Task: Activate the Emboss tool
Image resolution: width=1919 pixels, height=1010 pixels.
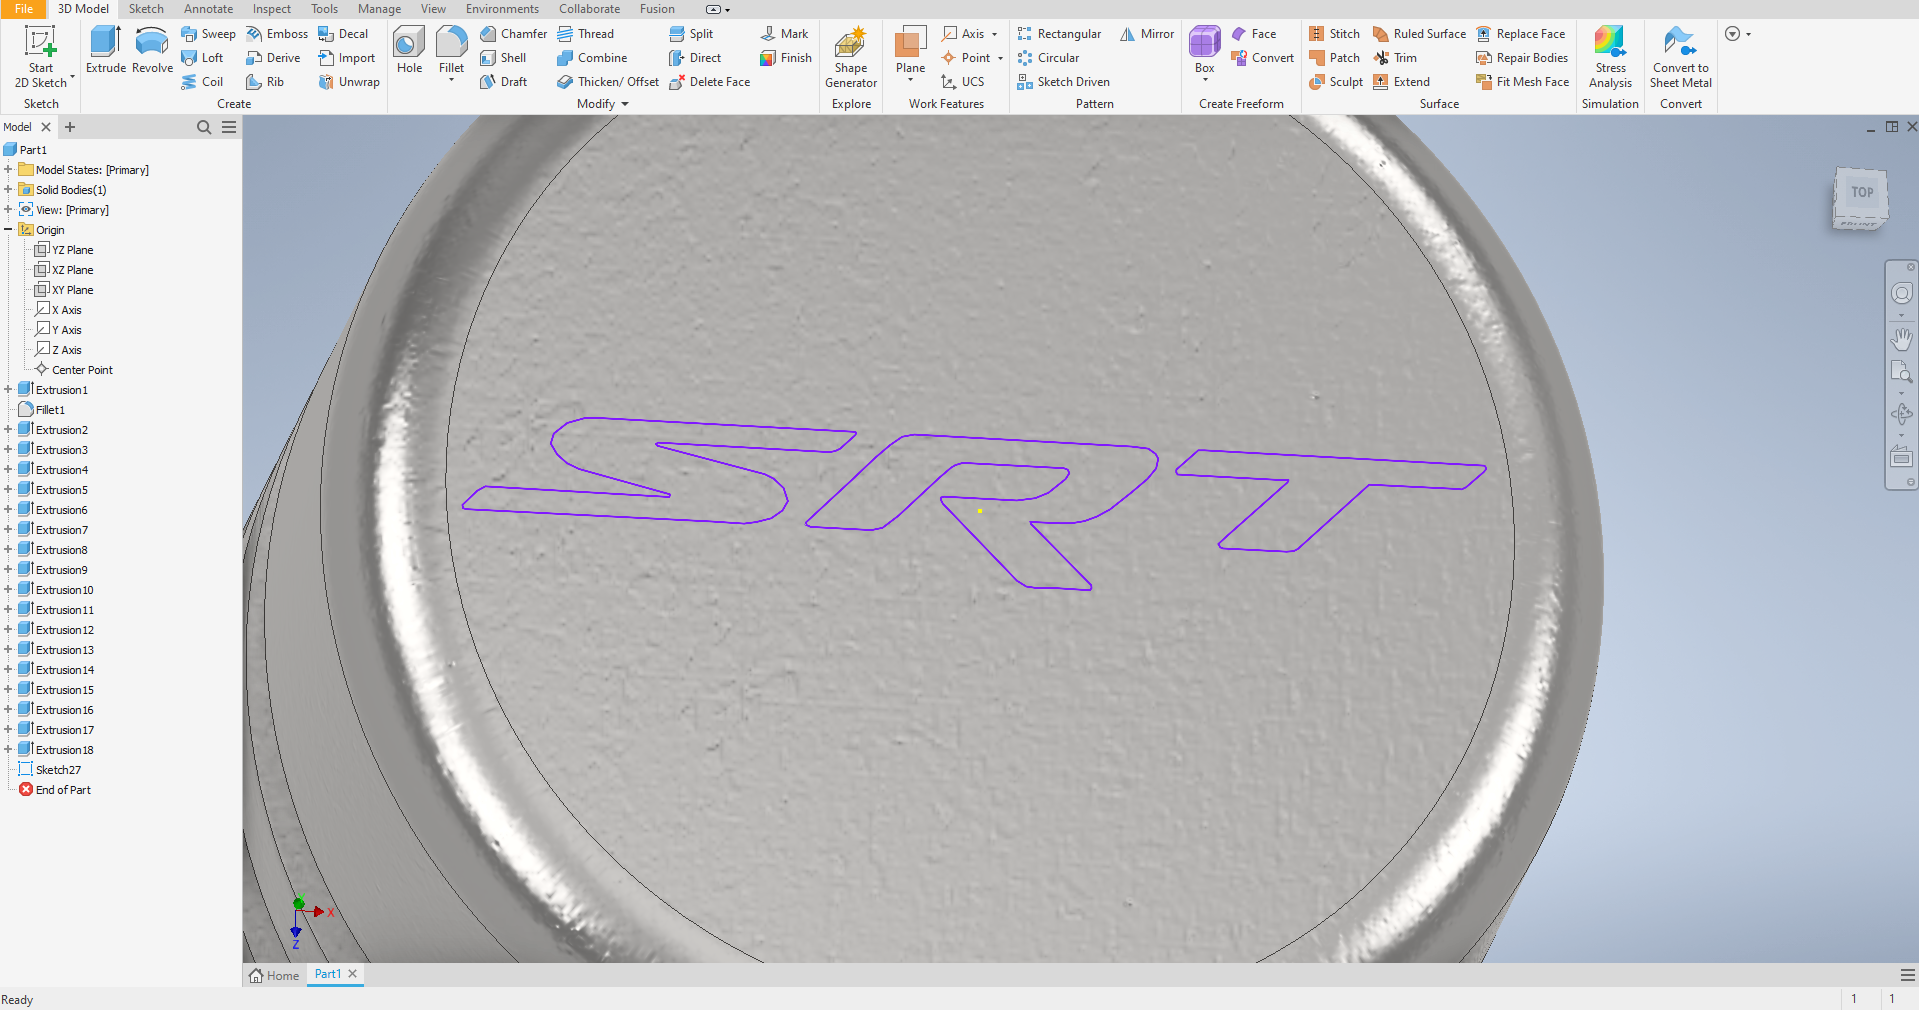Action: point(277,34)
